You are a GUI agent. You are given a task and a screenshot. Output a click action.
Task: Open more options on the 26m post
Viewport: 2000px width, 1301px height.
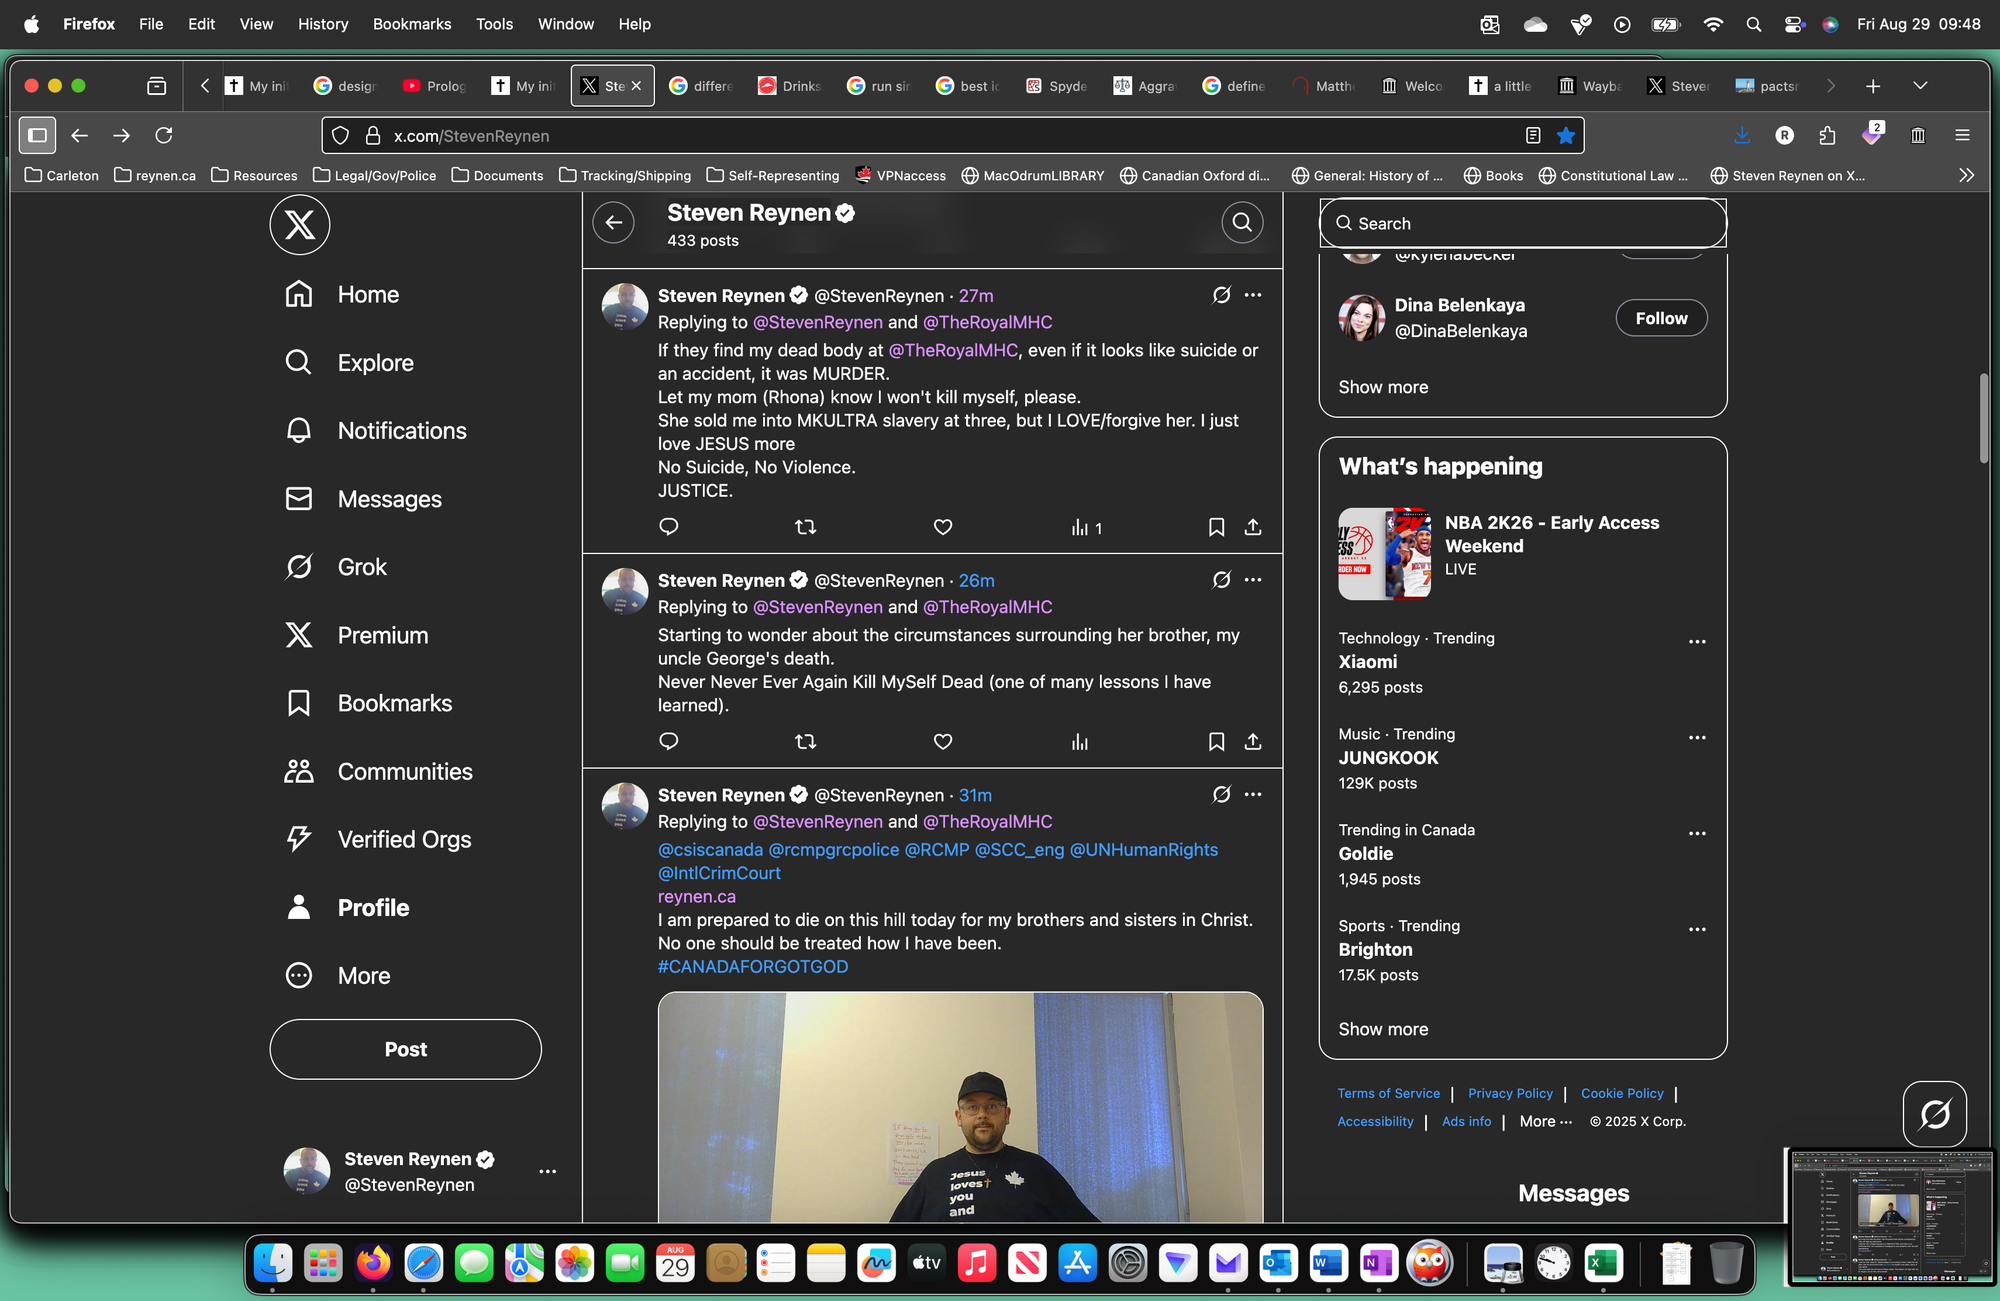tap(1253, 580)
